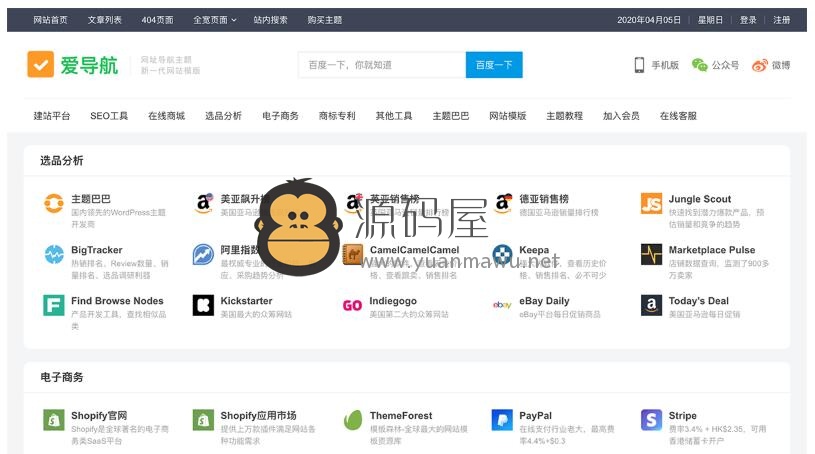
Task: Open the ThemeForest title link
Action: click(401, 416)
